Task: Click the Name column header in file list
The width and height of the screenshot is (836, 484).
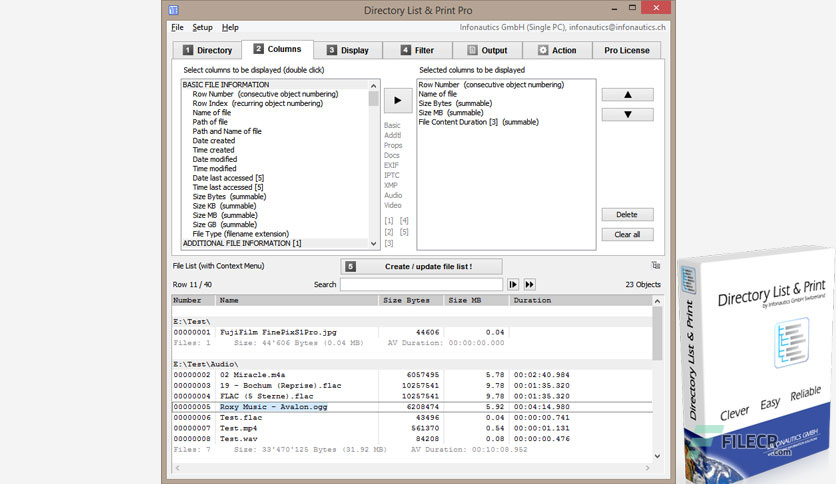Action: [297, 301]
